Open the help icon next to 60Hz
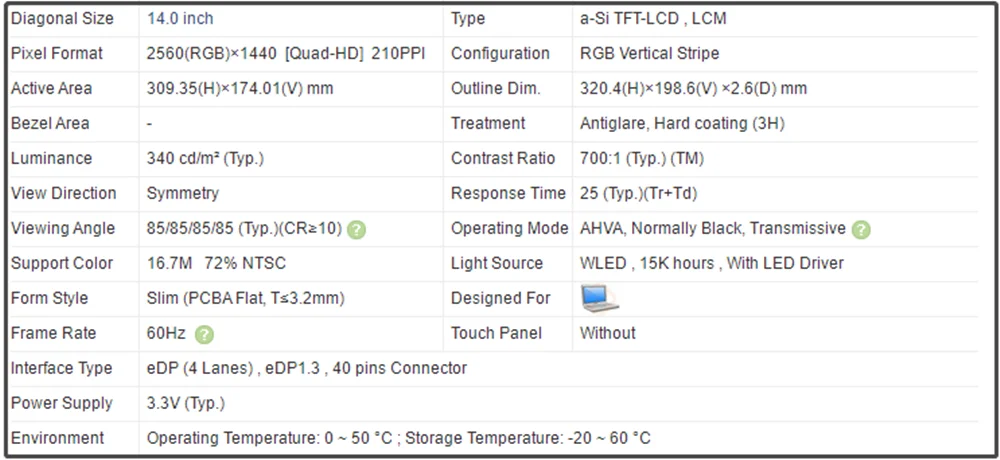Image resolution: width=1000 pixels, height=460 pixels. coord(204,334)
